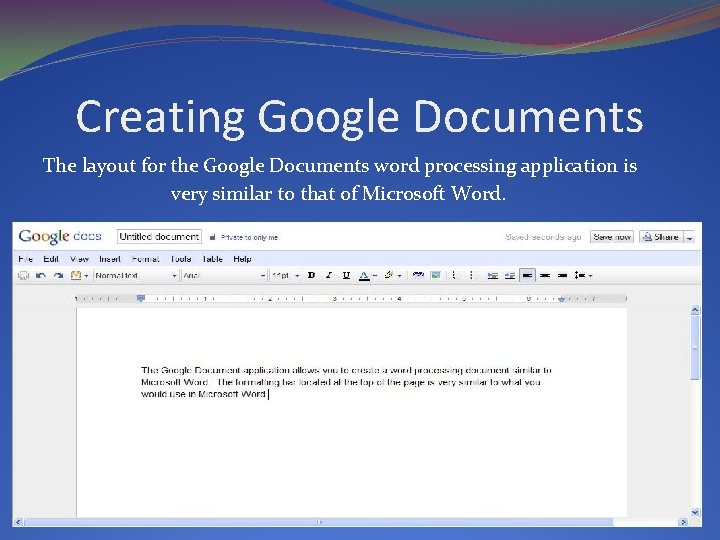The image size is (720, 540).
Task: Open the View menu
Action: tap(79, 259)
